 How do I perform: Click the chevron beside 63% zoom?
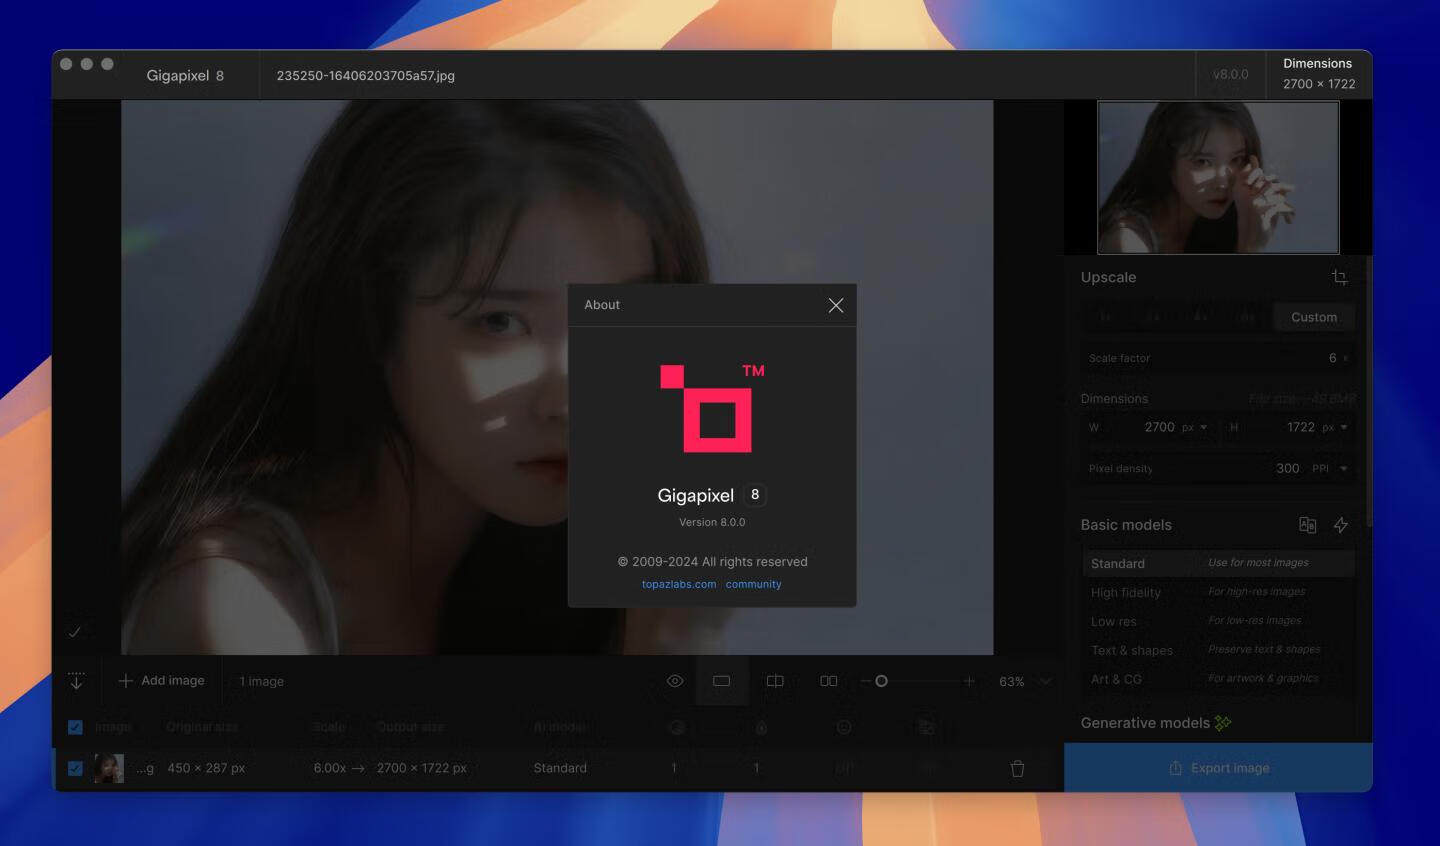click(x=1045, y=681)
